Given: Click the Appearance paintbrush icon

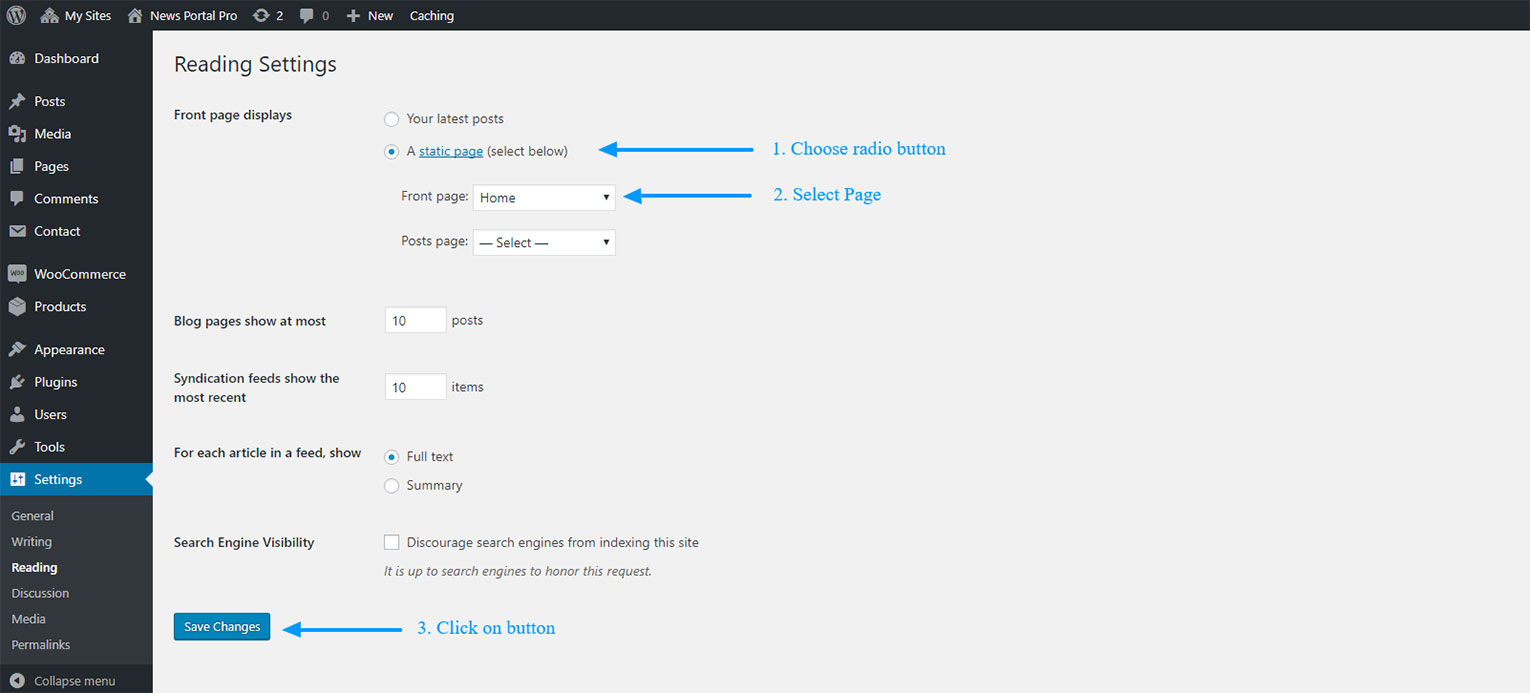Looking at the screenshot, I should point(17,350).
